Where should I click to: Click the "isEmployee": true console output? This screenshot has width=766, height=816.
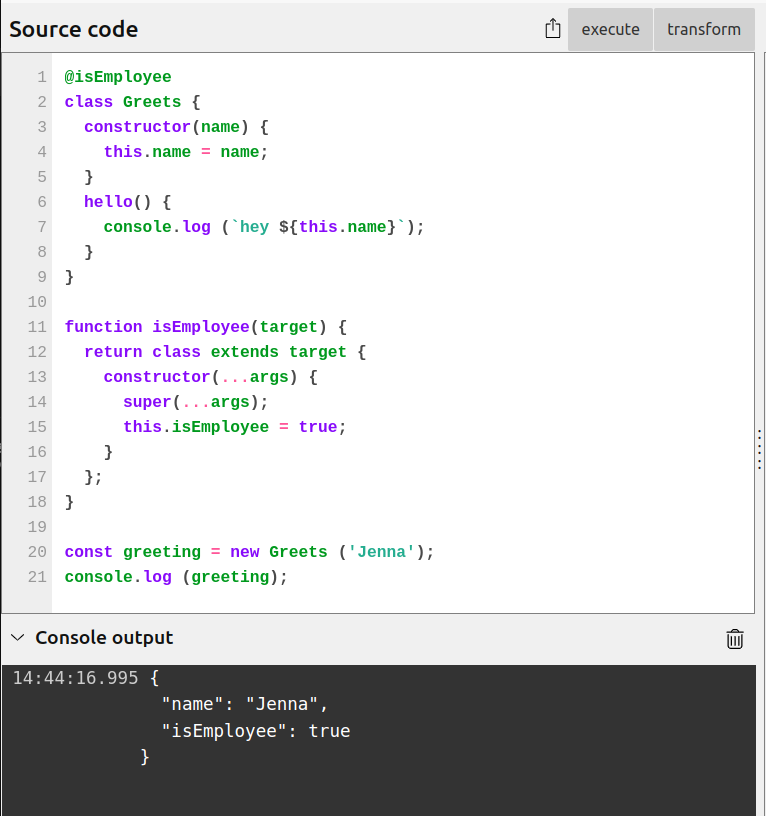click(255, 731)
